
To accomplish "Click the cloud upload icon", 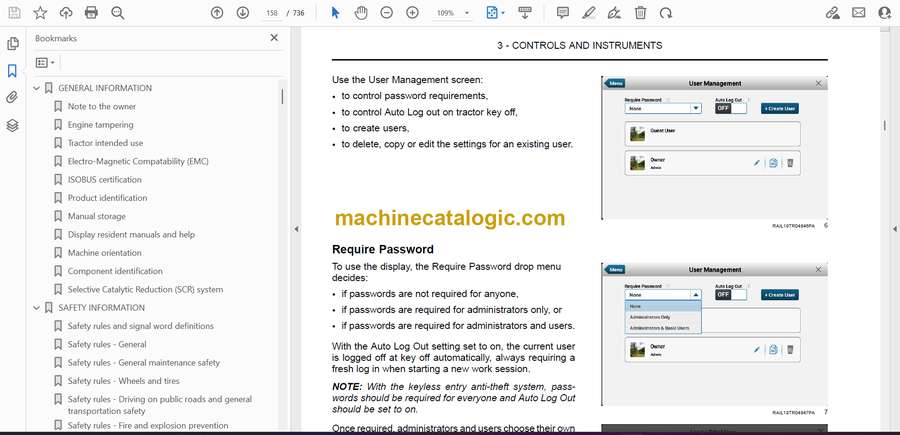I will 66,13.
